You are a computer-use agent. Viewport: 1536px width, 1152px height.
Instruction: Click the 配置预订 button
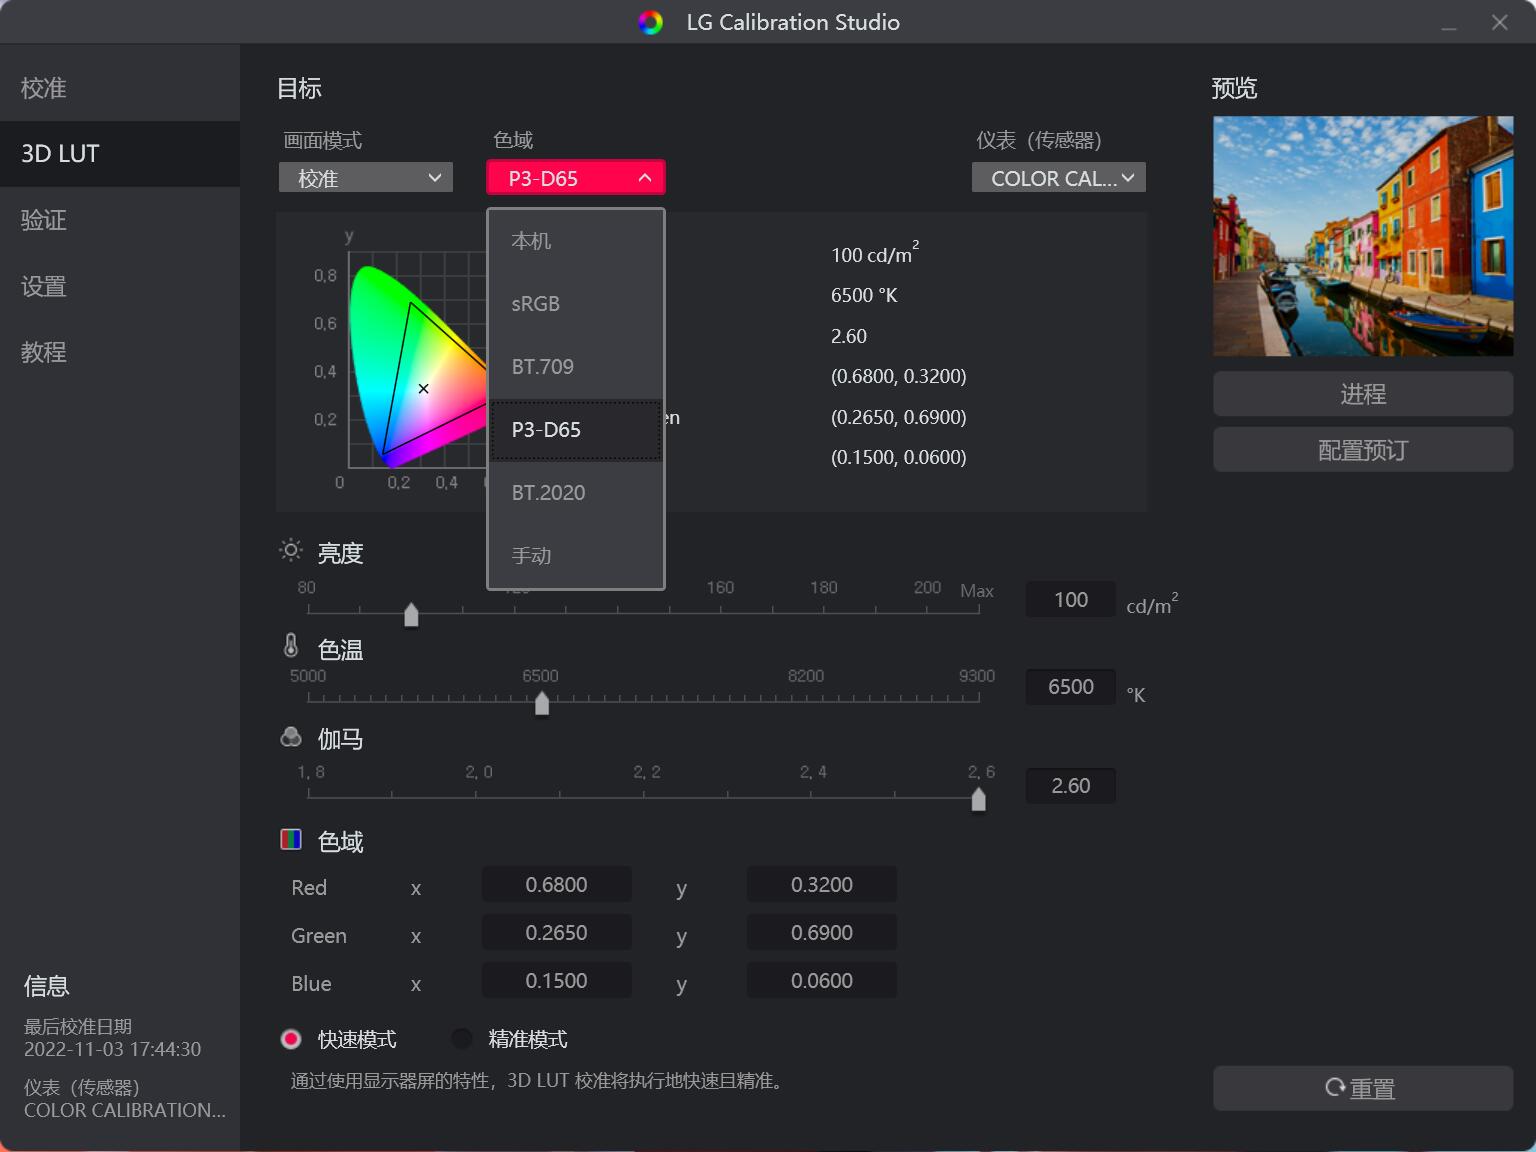[x=1362, y=449]
